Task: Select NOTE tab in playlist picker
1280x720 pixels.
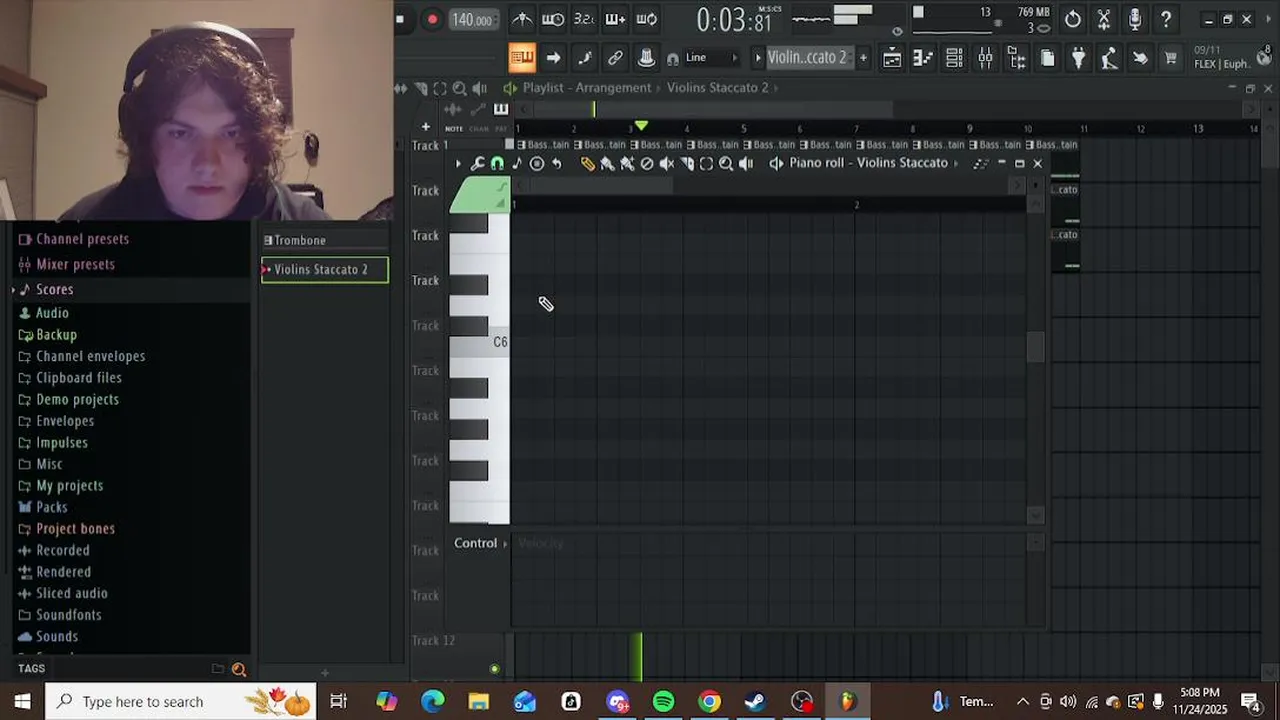Action: pos(454,129)
